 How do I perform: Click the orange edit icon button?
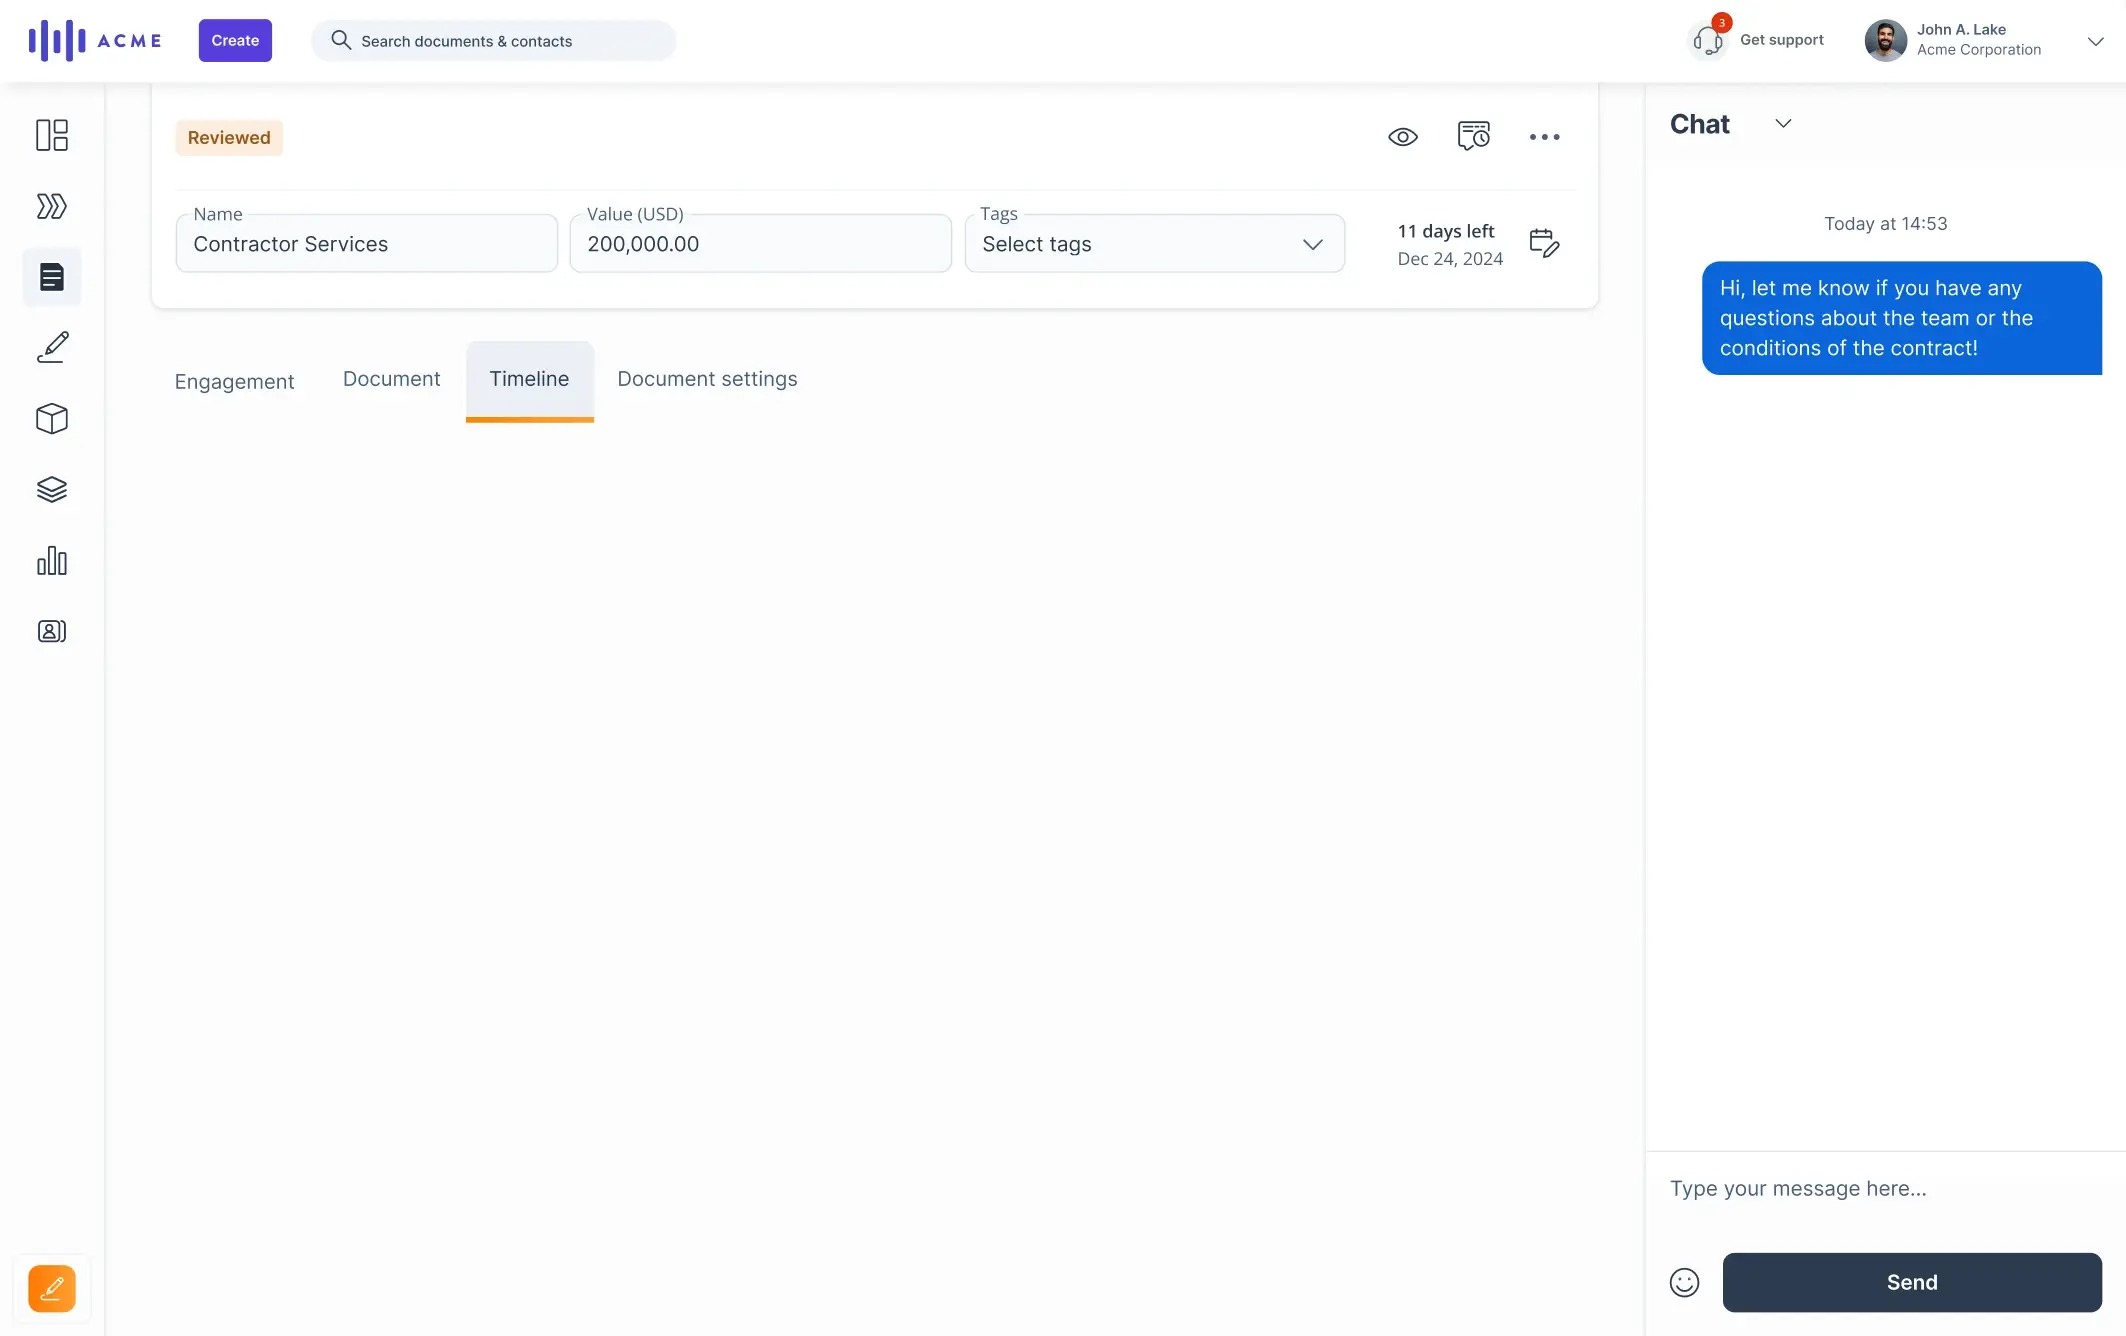pos(51,1290)
